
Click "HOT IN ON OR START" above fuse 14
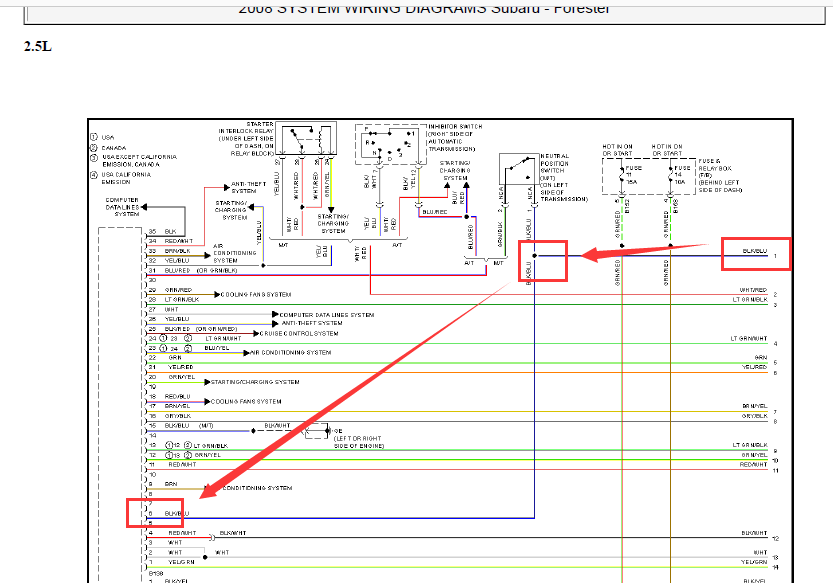coord(667,150)
